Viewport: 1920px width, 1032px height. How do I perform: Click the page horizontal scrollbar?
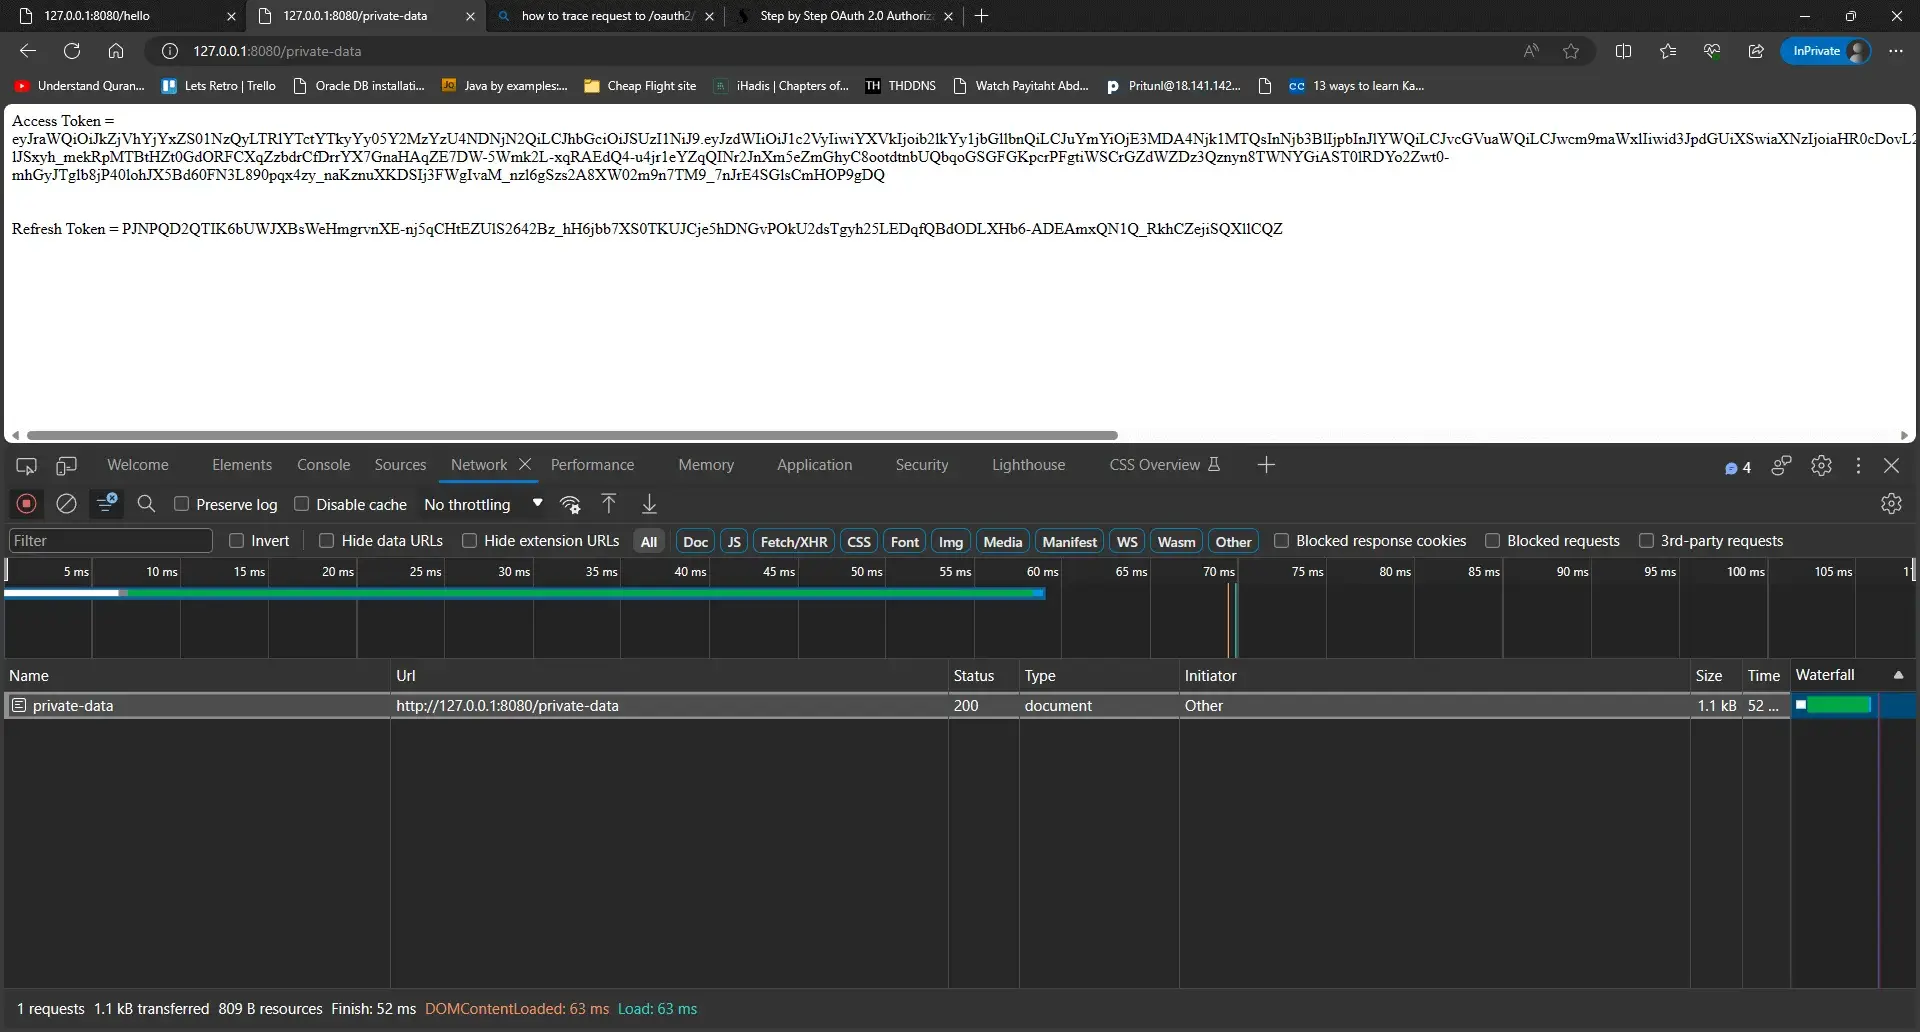click(572, 436)
